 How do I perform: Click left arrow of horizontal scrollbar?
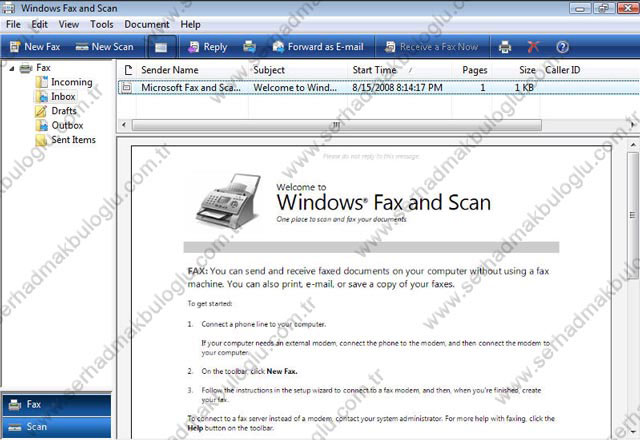[x=124, y=125]
